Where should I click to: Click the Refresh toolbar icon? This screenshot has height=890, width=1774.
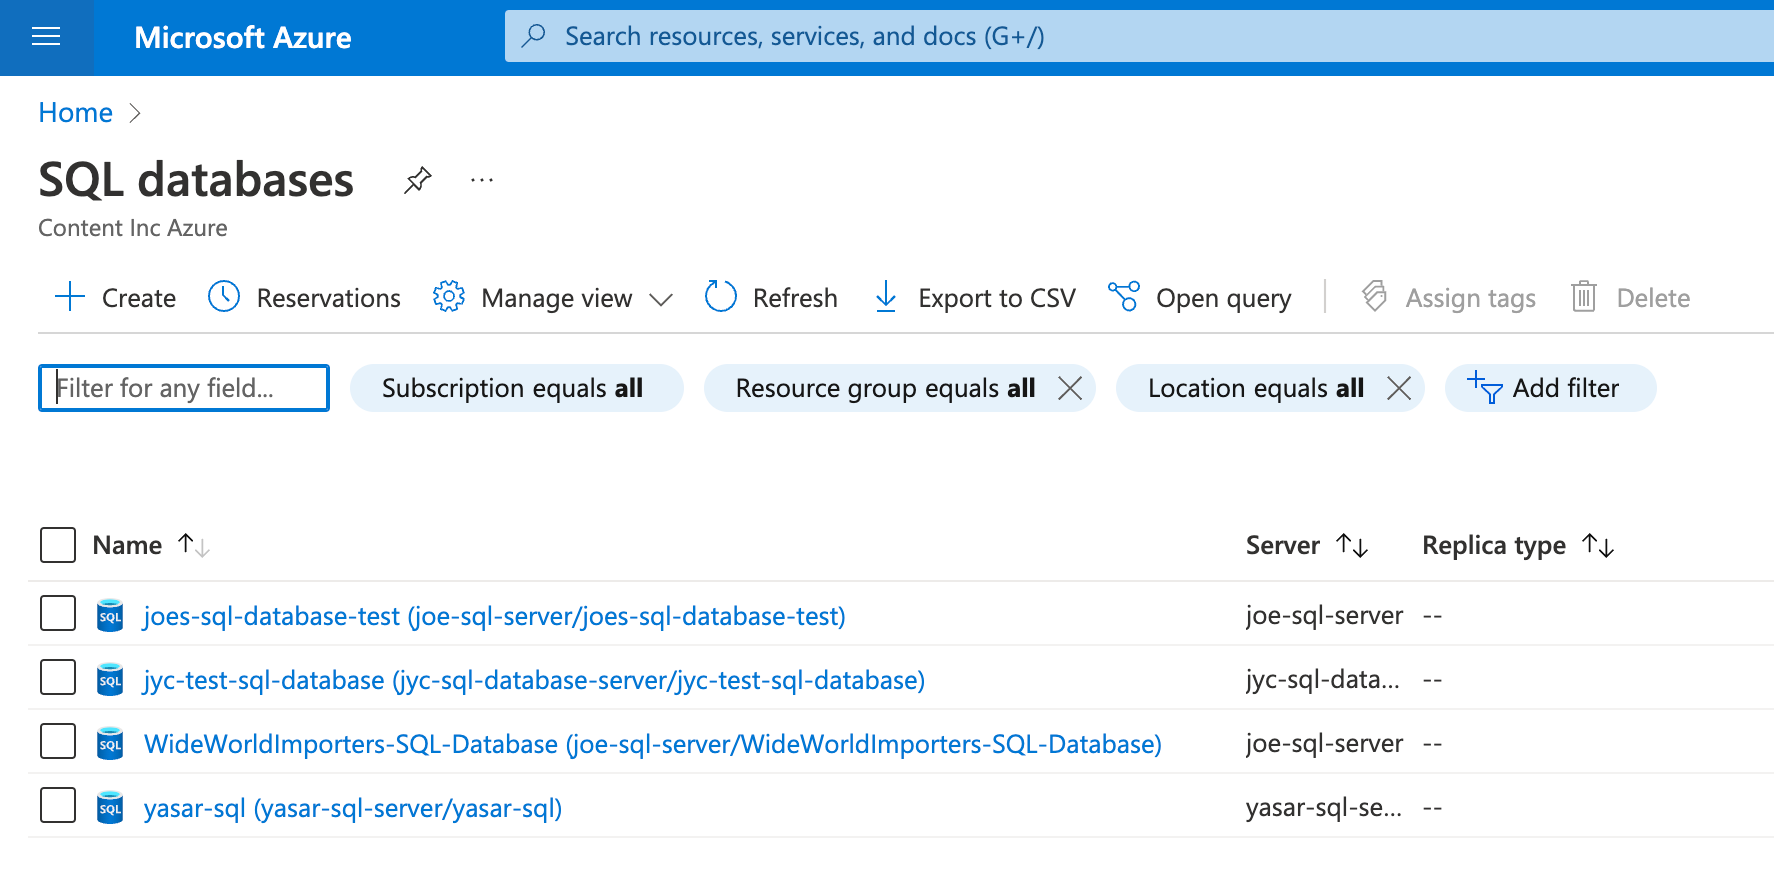click(720, 297)
